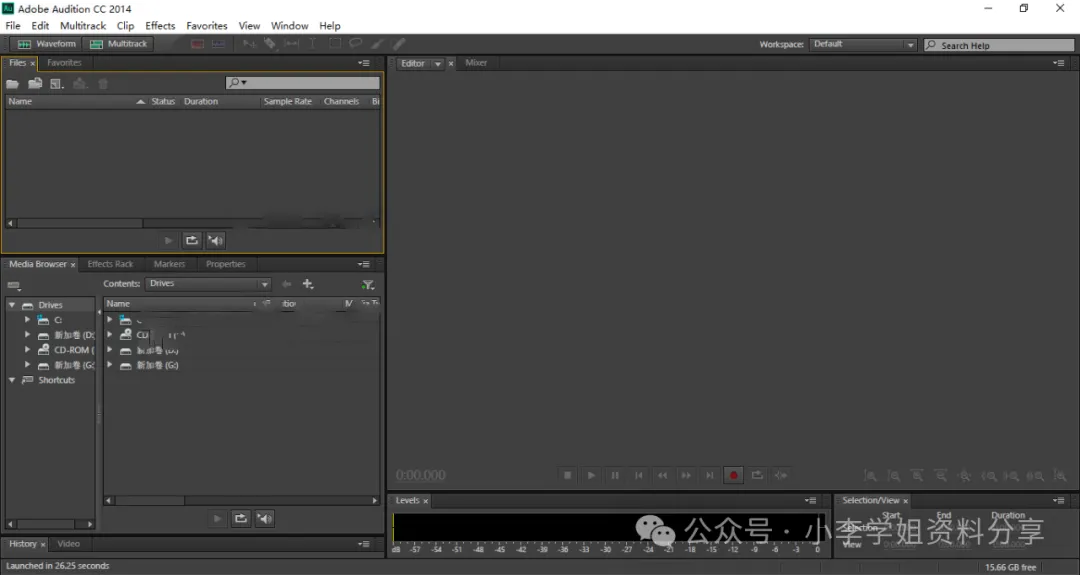The image size is (1080, 575).
Task: Open the Effects menu
Action: (x=160, y=25)
